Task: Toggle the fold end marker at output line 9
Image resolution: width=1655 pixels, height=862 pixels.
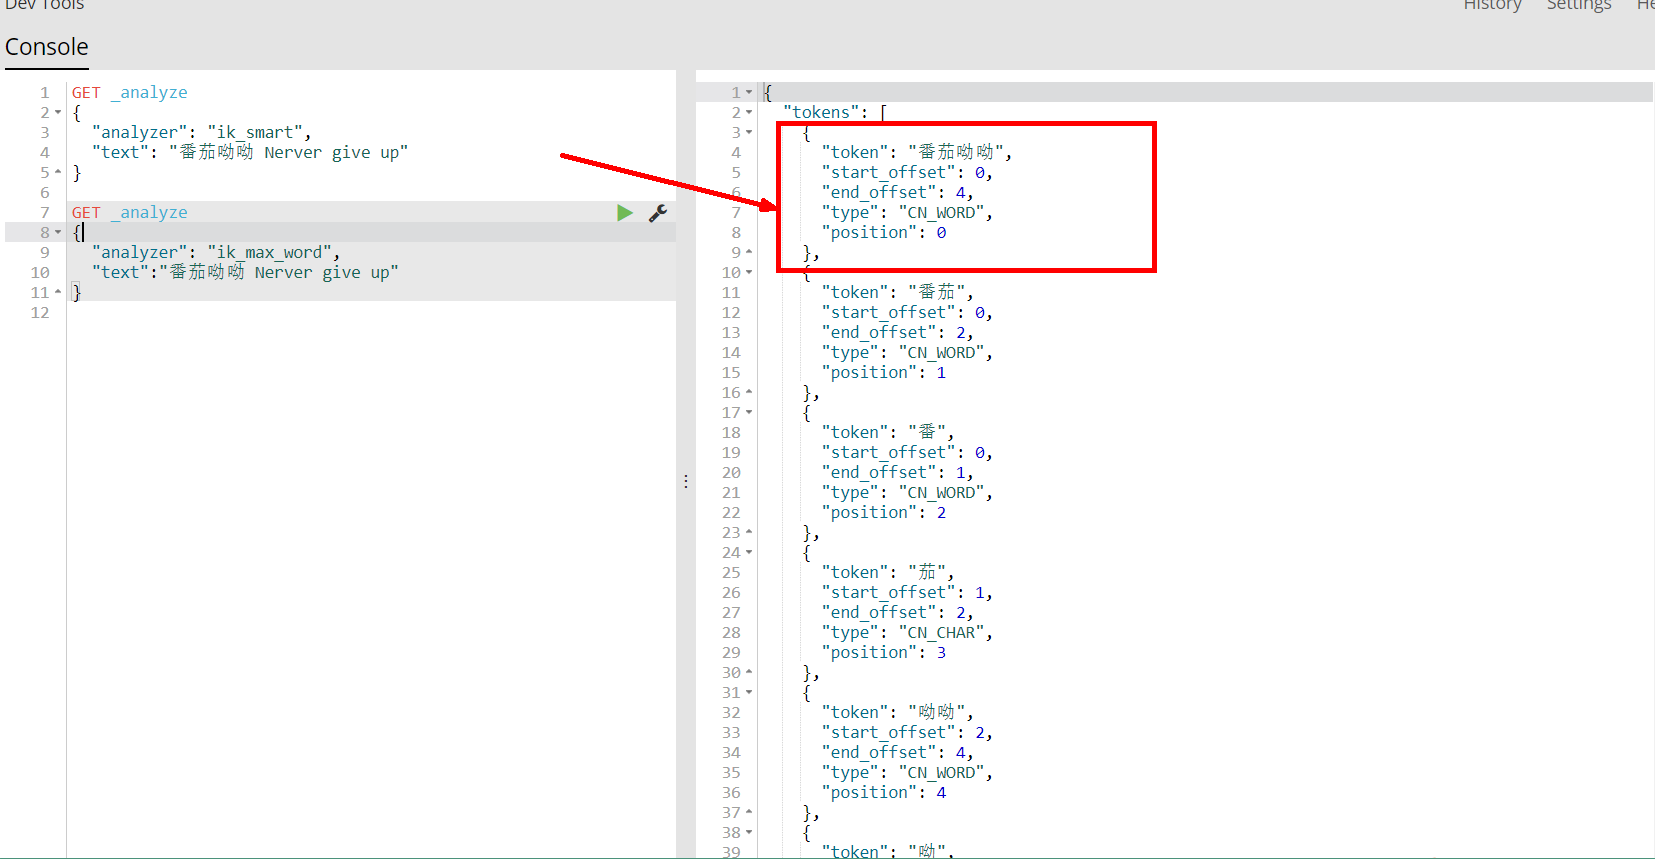Action: (x=749, y=253)
